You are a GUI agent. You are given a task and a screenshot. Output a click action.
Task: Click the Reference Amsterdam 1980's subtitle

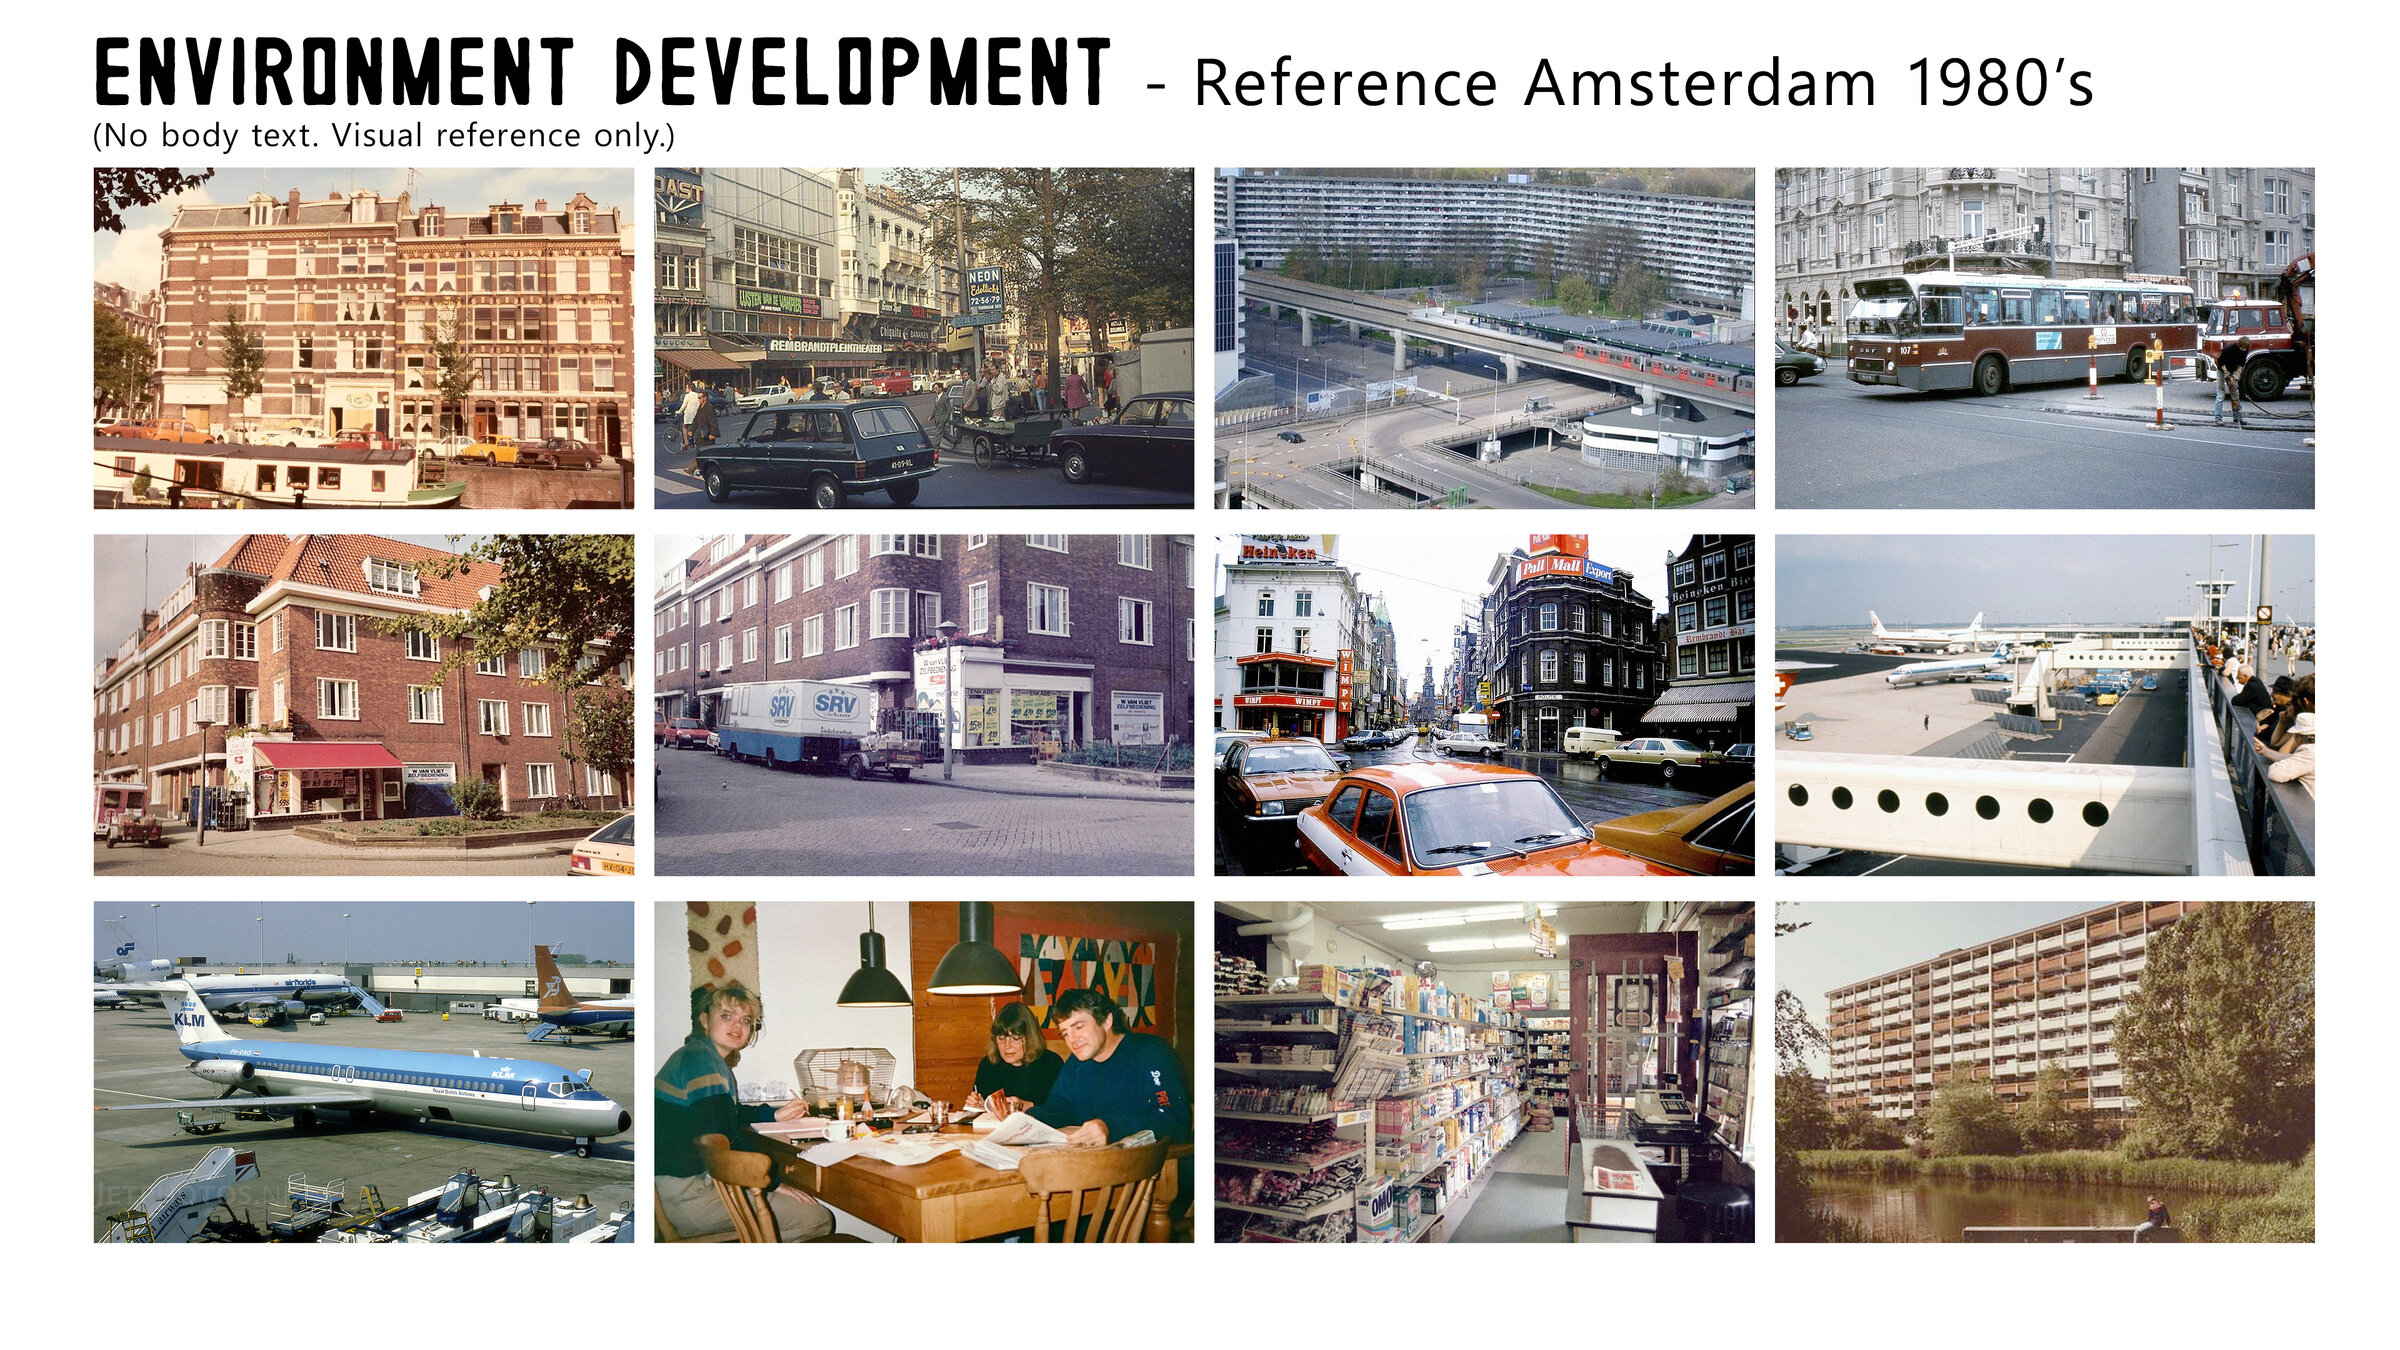(x=1642, y=83)
